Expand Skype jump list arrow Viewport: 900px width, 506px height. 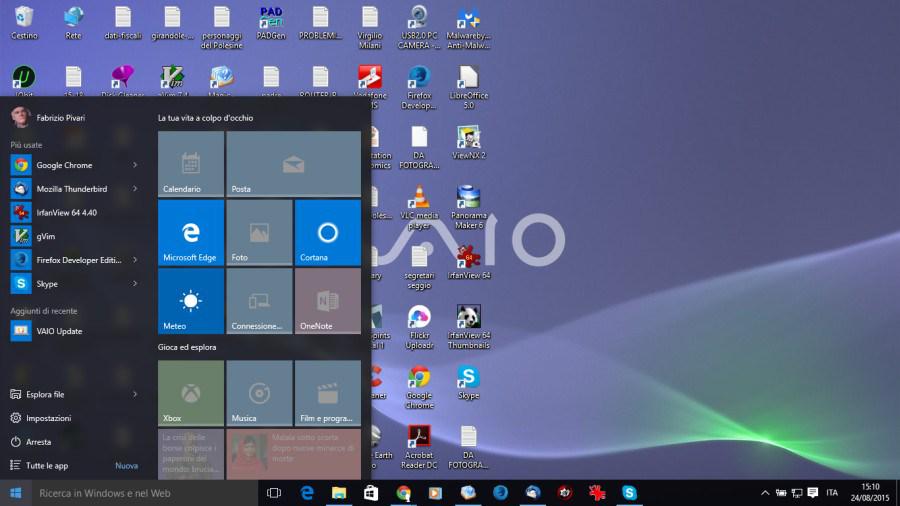(x=135, y=283)
